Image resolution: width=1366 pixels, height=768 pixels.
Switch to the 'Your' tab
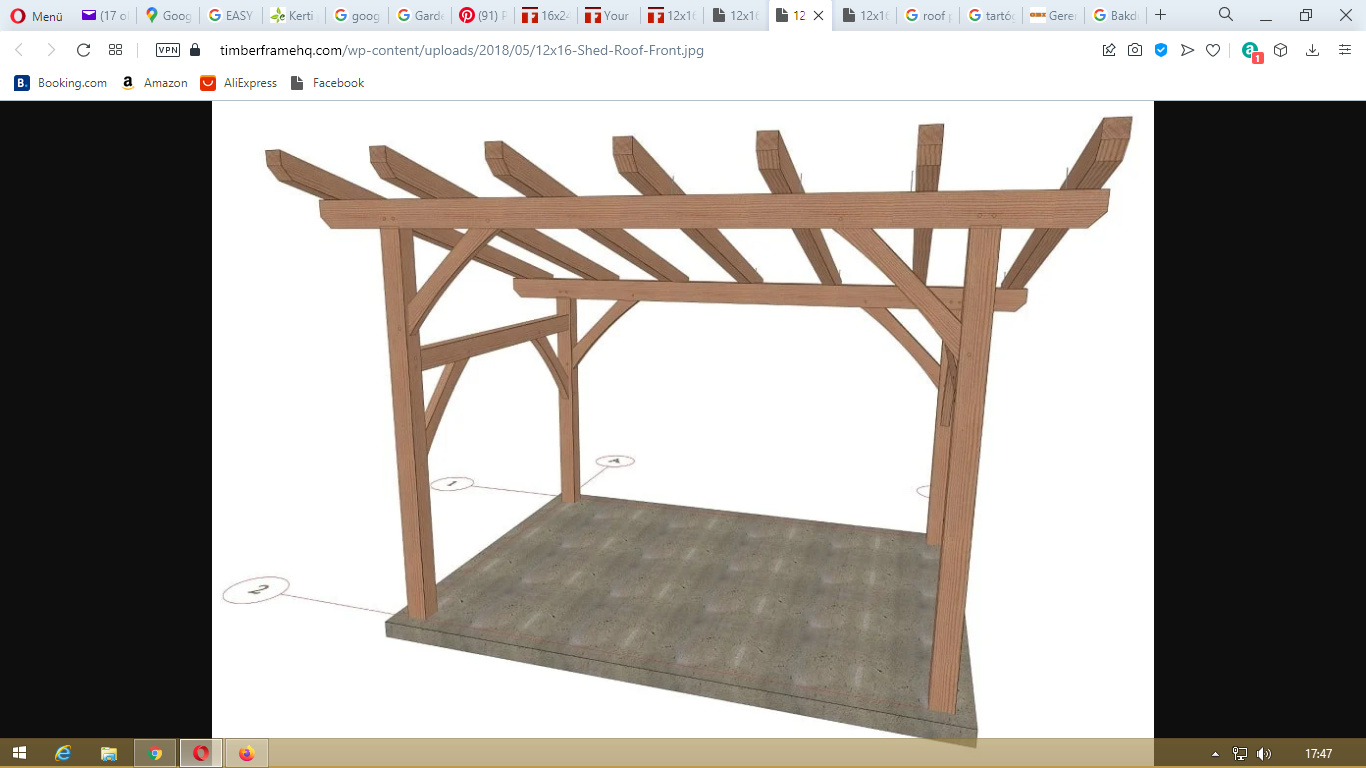pos(608,16)
